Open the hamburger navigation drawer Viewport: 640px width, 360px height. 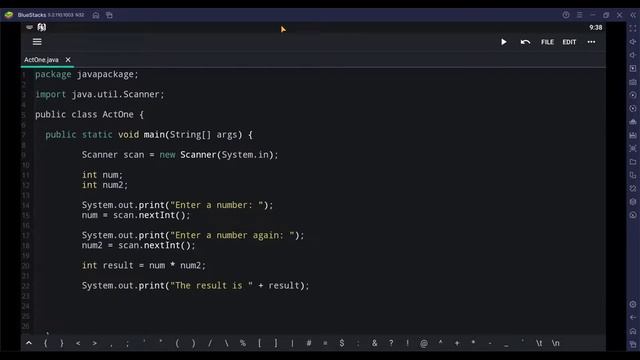[x=37, y=42]
